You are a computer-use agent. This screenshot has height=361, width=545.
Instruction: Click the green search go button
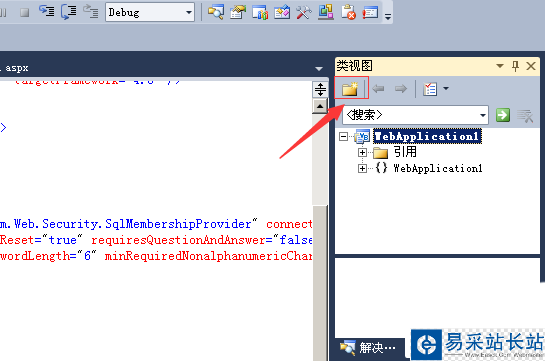[x=503, y=115]
